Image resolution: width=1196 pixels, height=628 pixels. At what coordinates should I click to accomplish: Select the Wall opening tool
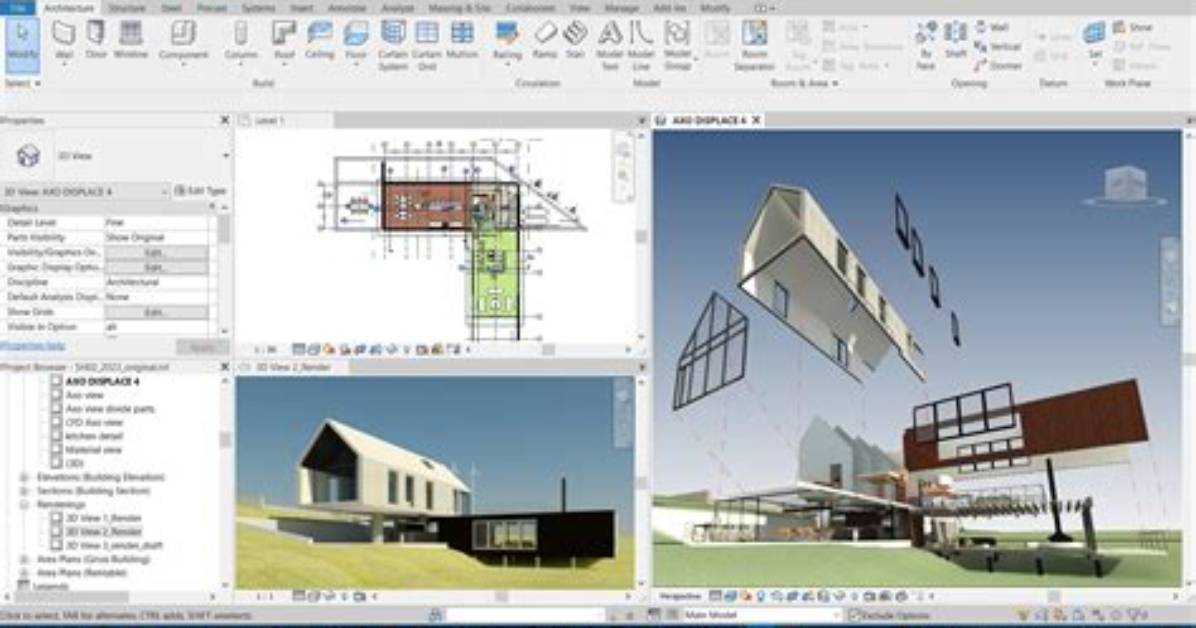pyautogui.click(x=992, y=27)
